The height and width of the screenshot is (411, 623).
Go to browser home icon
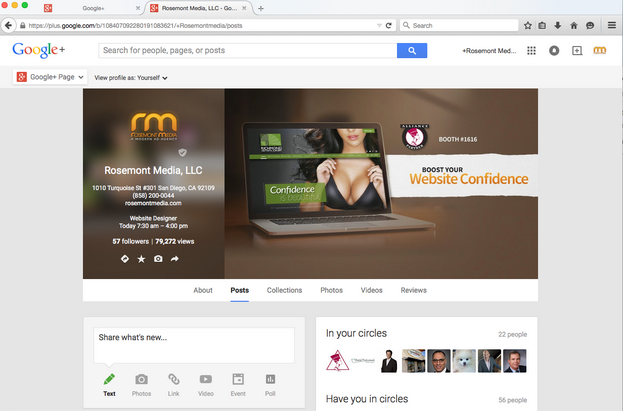(574, 25)
